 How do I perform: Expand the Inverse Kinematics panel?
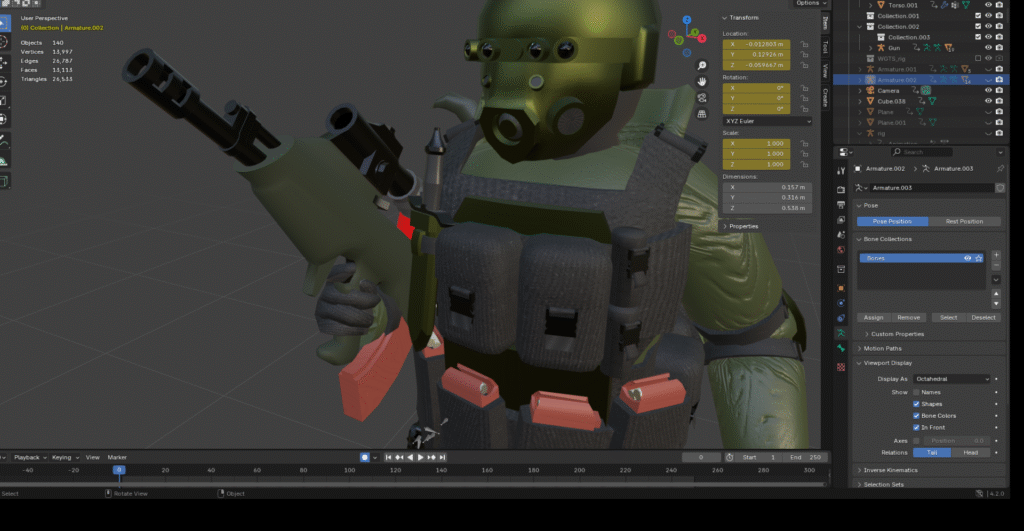coord(890,470)
